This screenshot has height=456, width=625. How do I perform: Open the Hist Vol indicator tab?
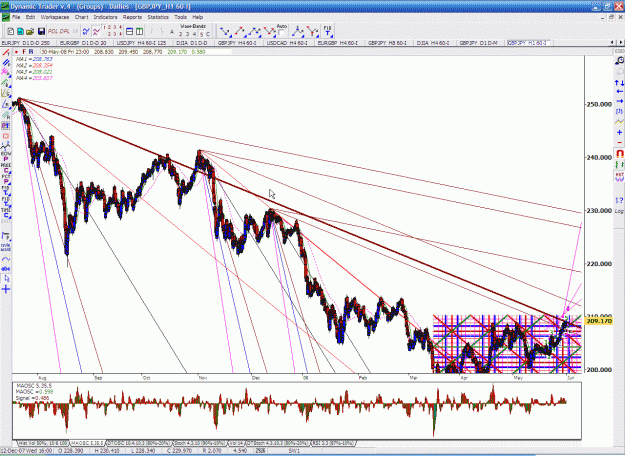pyautogui.click(x=43, y=443)
